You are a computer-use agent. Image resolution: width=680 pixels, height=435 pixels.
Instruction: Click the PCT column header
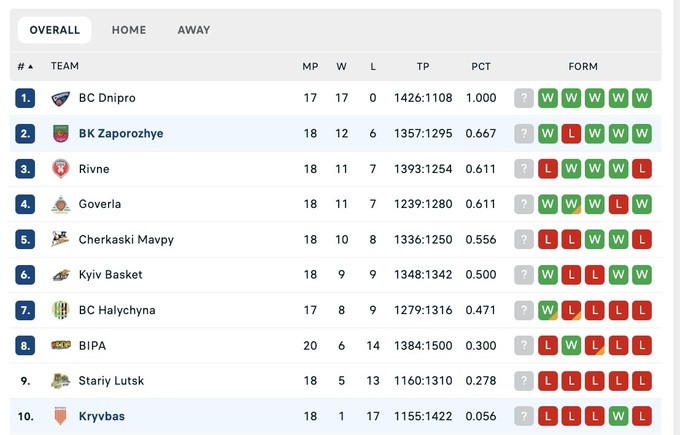click(481, 67)
